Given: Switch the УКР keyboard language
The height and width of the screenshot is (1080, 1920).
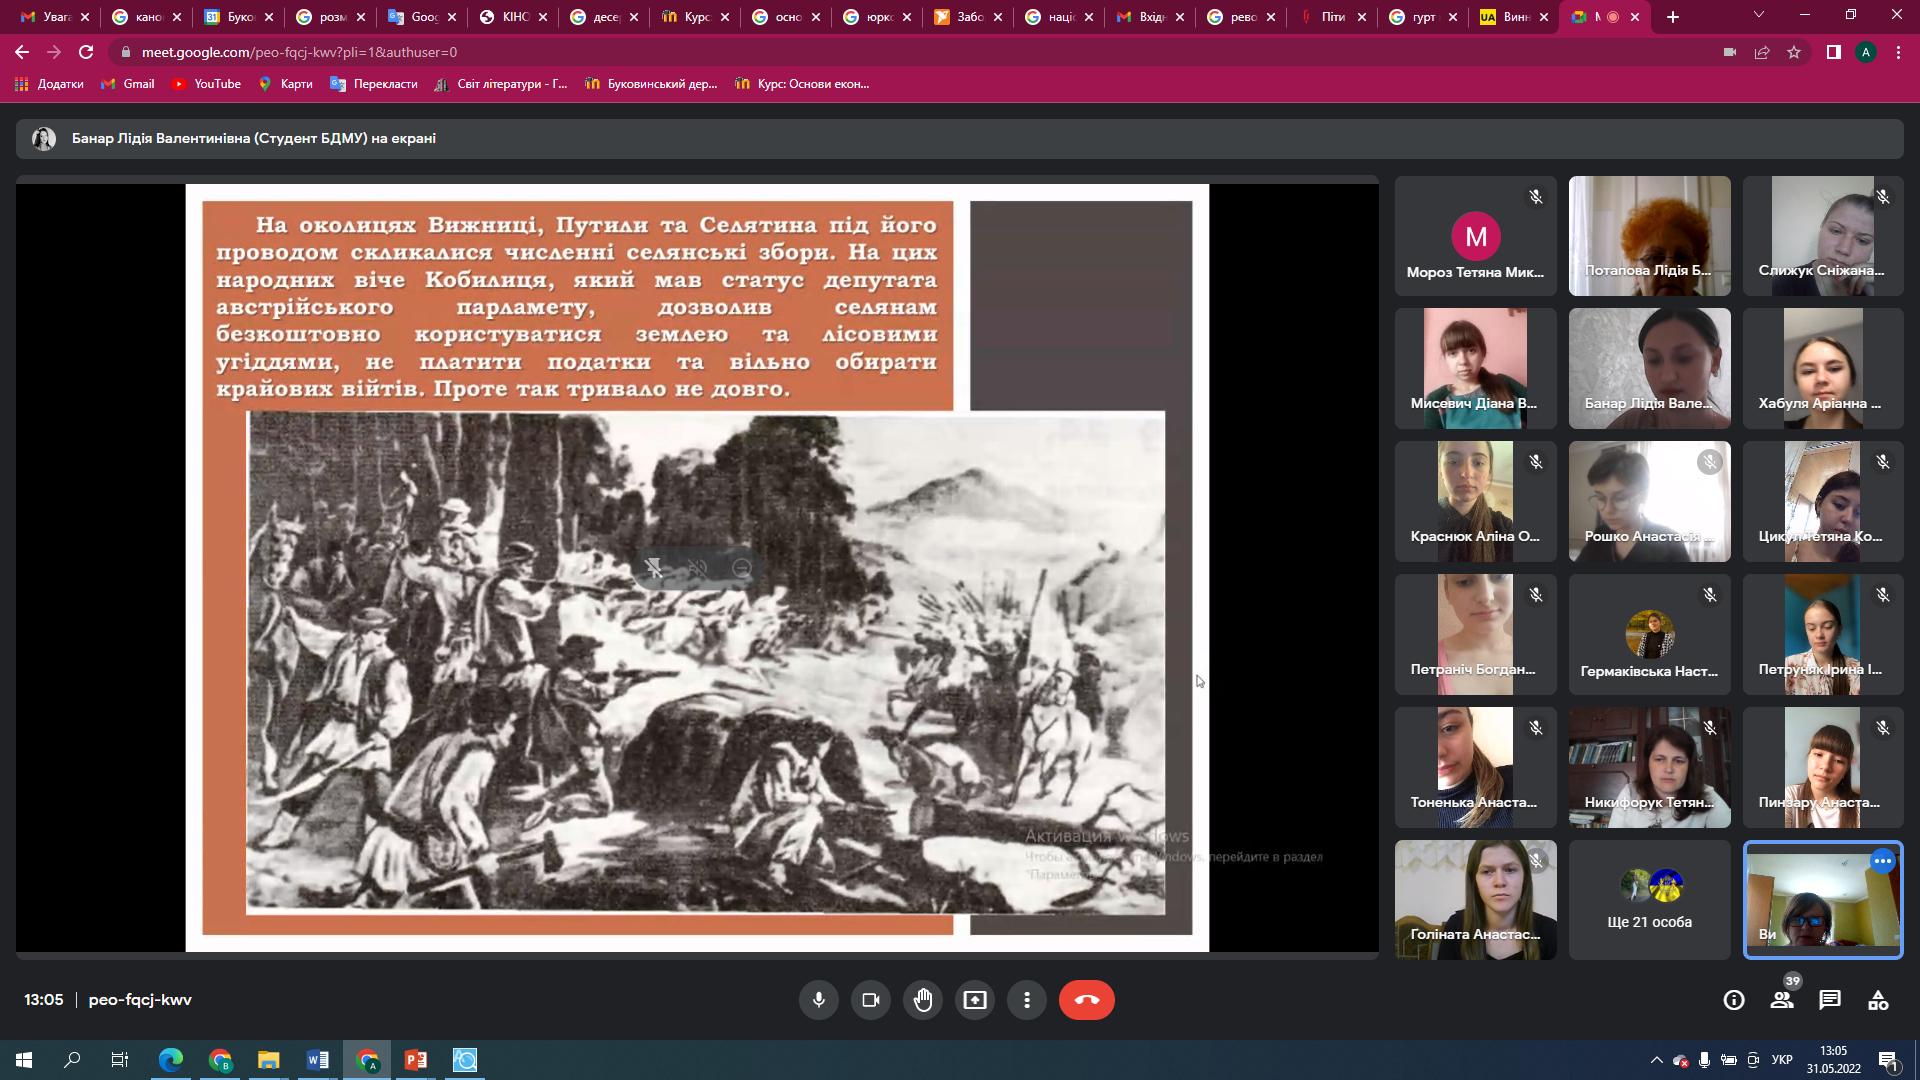Looking at the screenshot, I should point(1782,1060).
